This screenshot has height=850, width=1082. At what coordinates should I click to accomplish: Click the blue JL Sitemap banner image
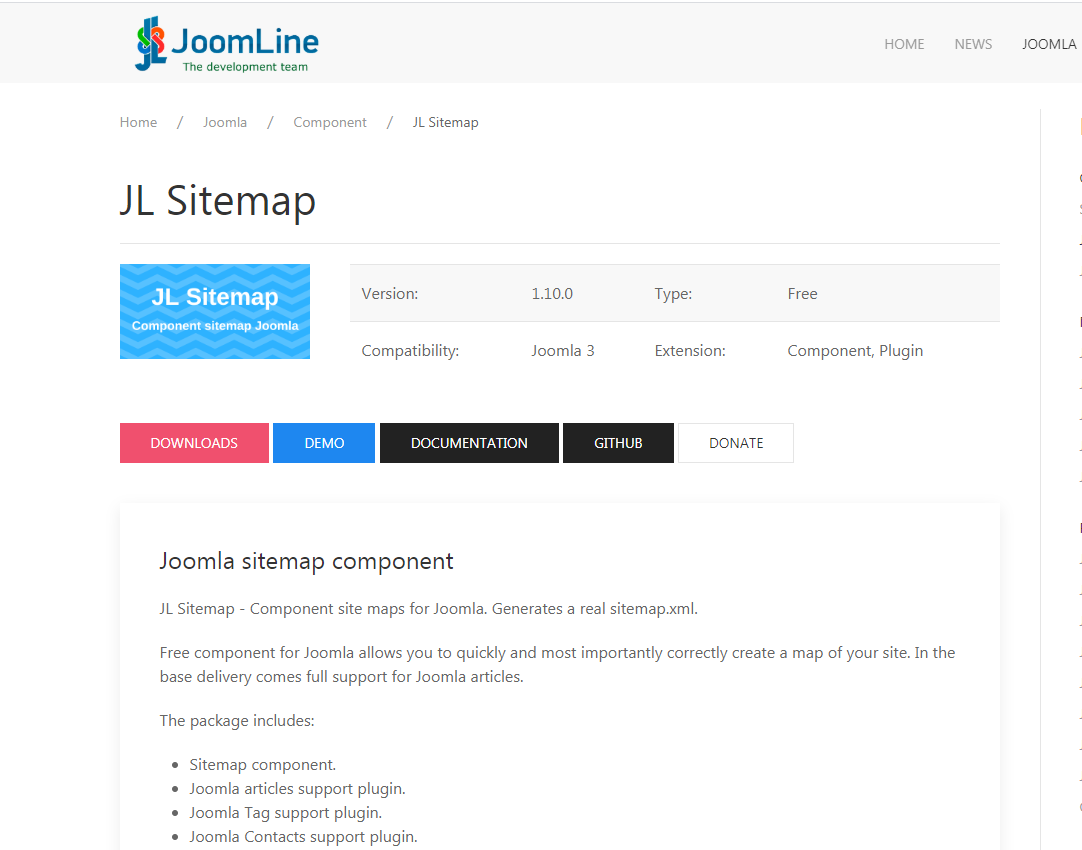[x=215, y=311]
